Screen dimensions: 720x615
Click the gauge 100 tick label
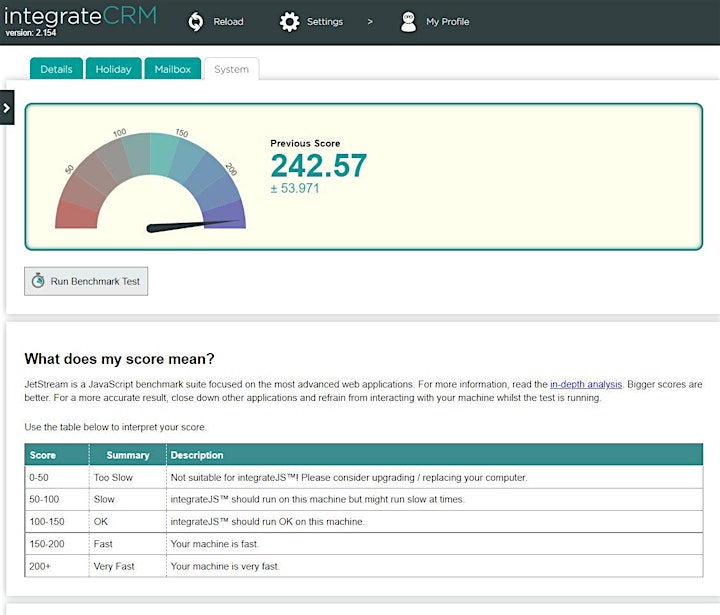pos(119,133)
